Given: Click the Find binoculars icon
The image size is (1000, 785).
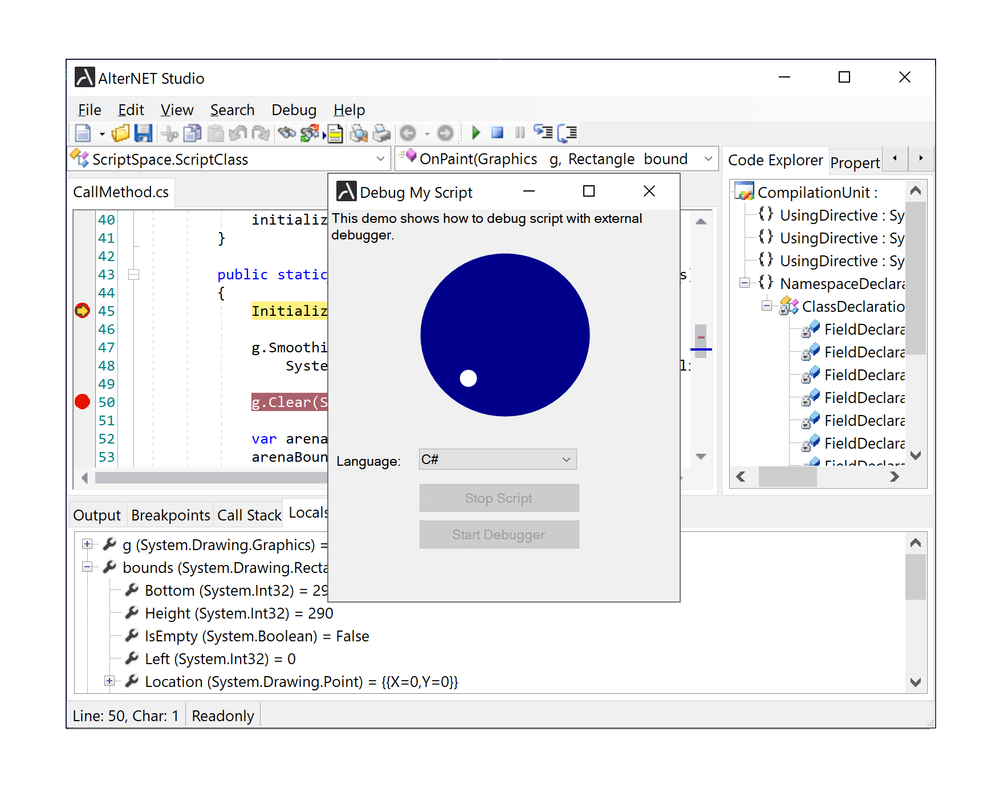Looking at the screenshot, I should [287, 133].
